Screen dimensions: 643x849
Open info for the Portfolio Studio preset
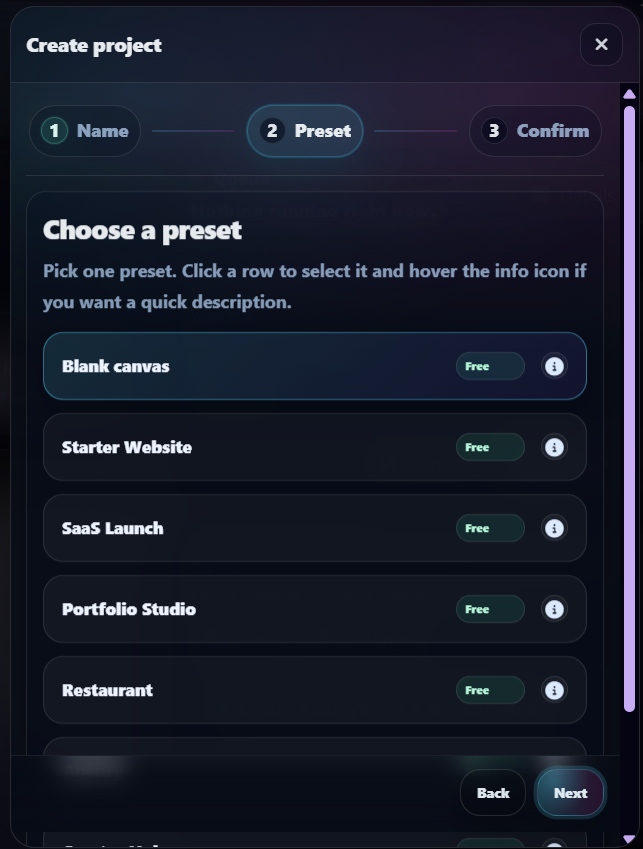[x=555, y=609]
